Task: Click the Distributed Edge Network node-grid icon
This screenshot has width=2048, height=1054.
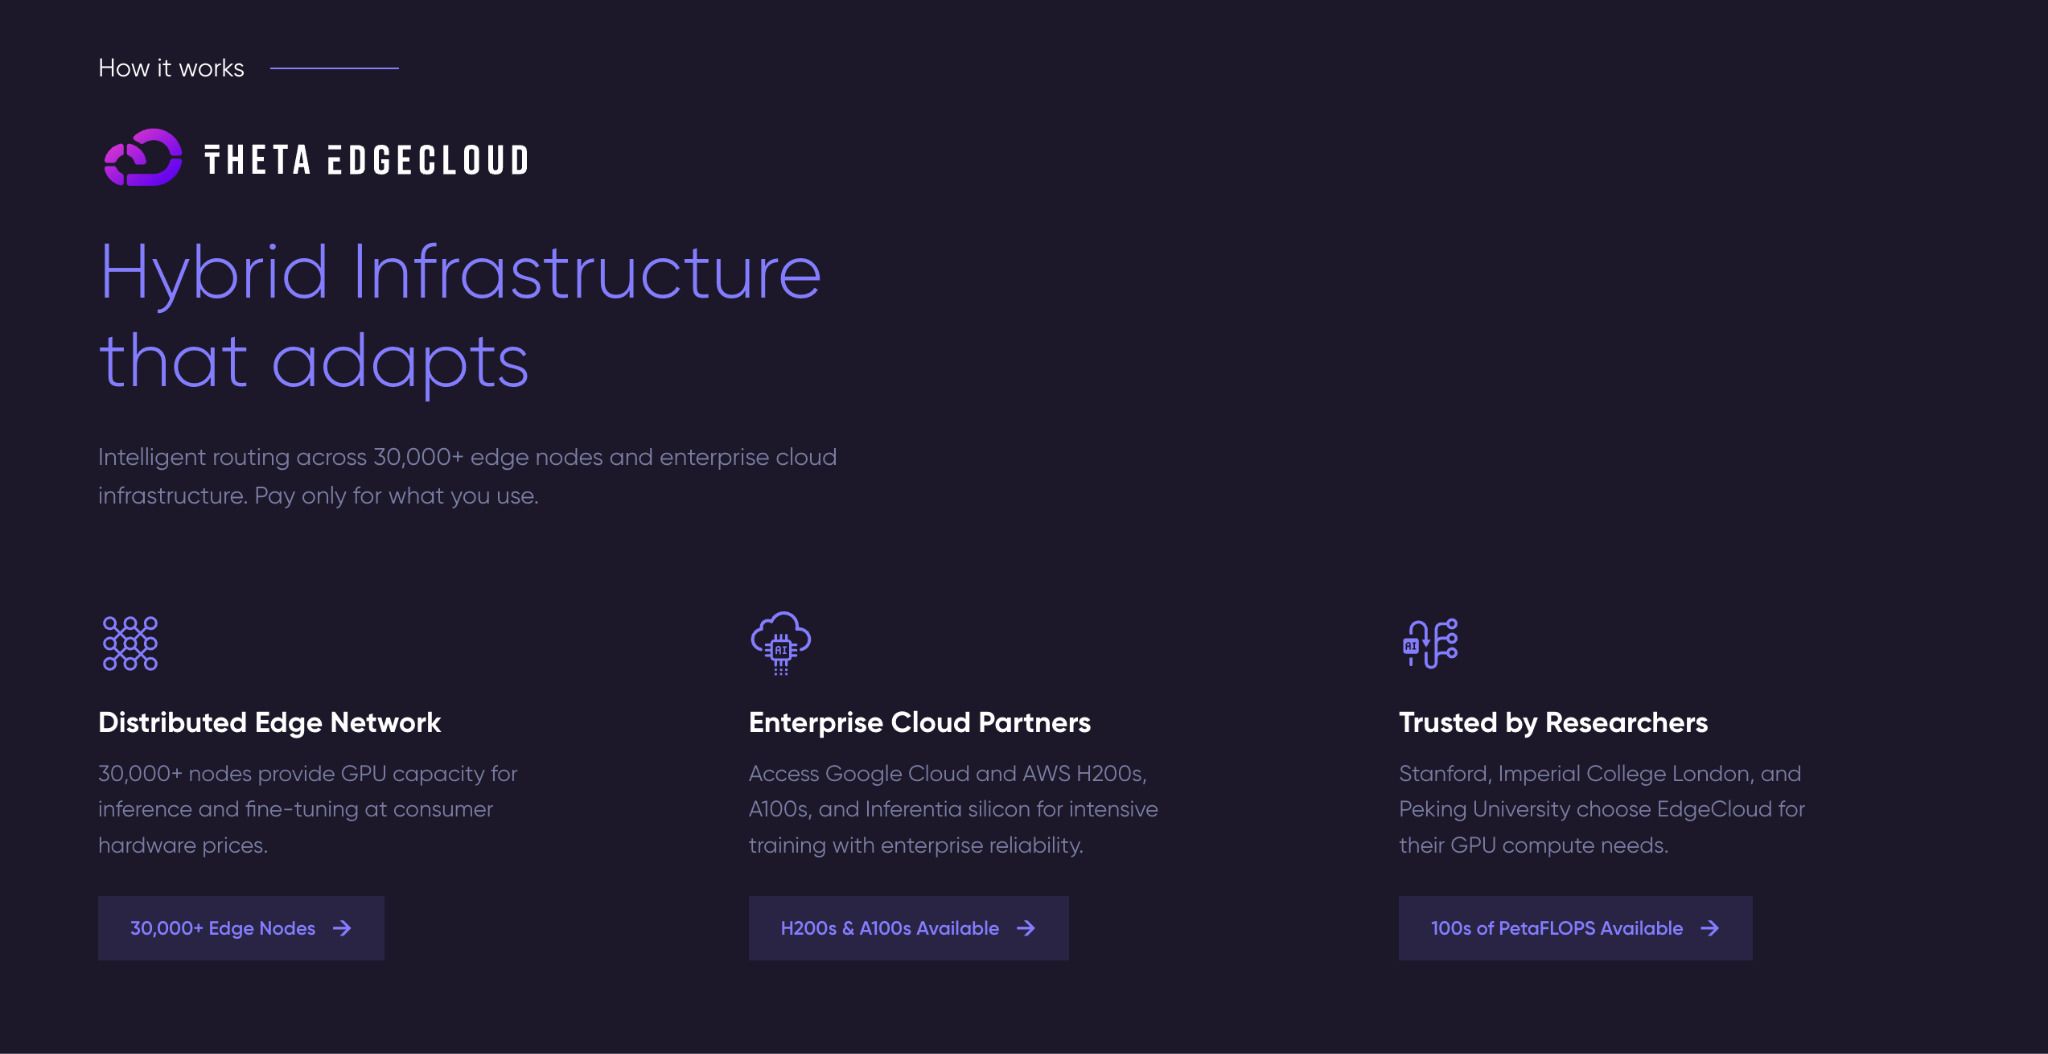Action: pos(130,643)
